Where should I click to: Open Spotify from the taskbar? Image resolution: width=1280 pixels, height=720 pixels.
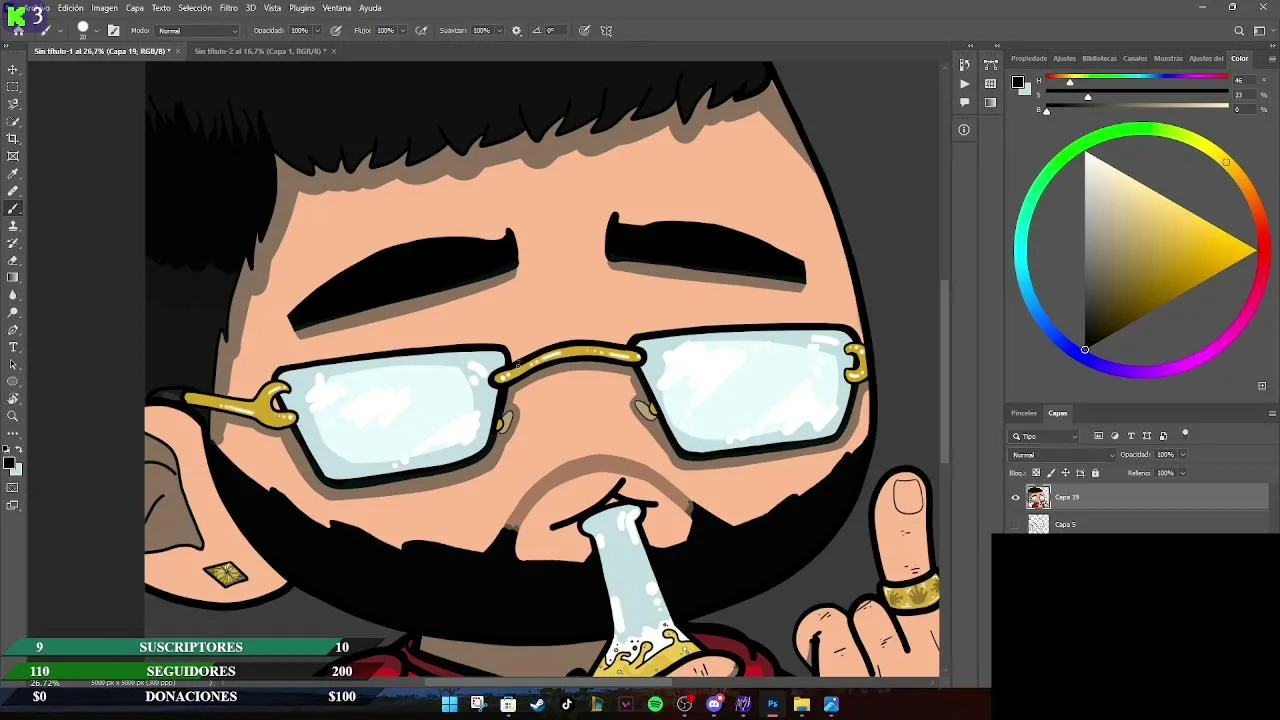pos(655,704)
